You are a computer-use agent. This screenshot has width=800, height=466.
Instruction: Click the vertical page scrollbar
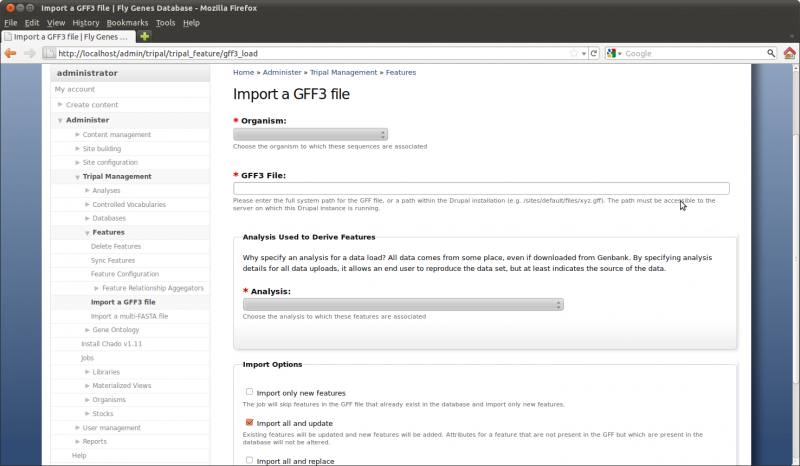click(x=796, y=259)
